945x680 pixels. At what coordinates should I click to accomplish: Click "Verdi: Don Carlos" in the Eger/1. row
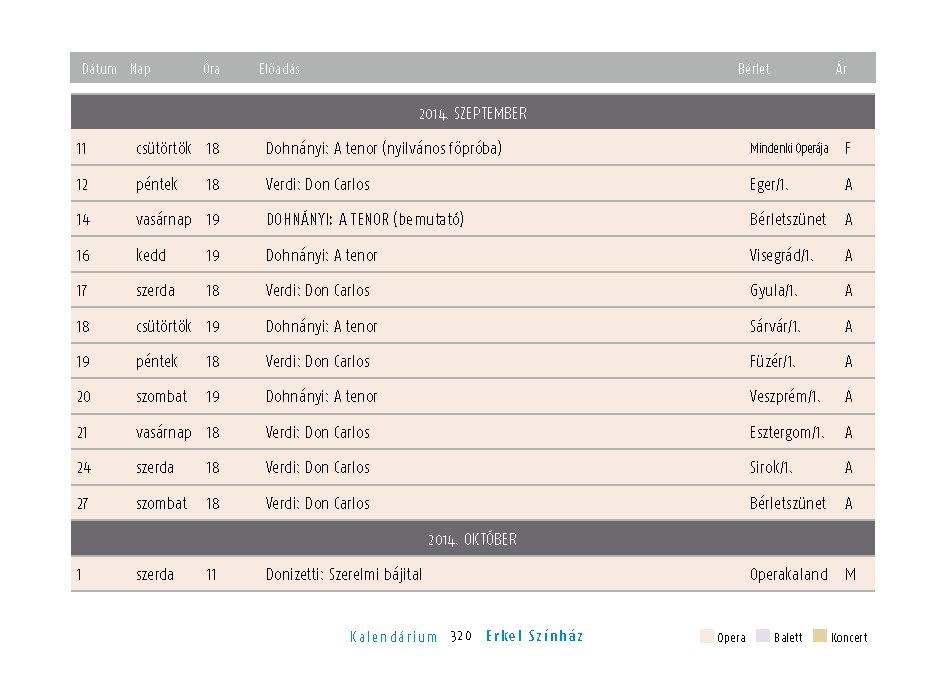pyautogui.click(x=318, y=184)
